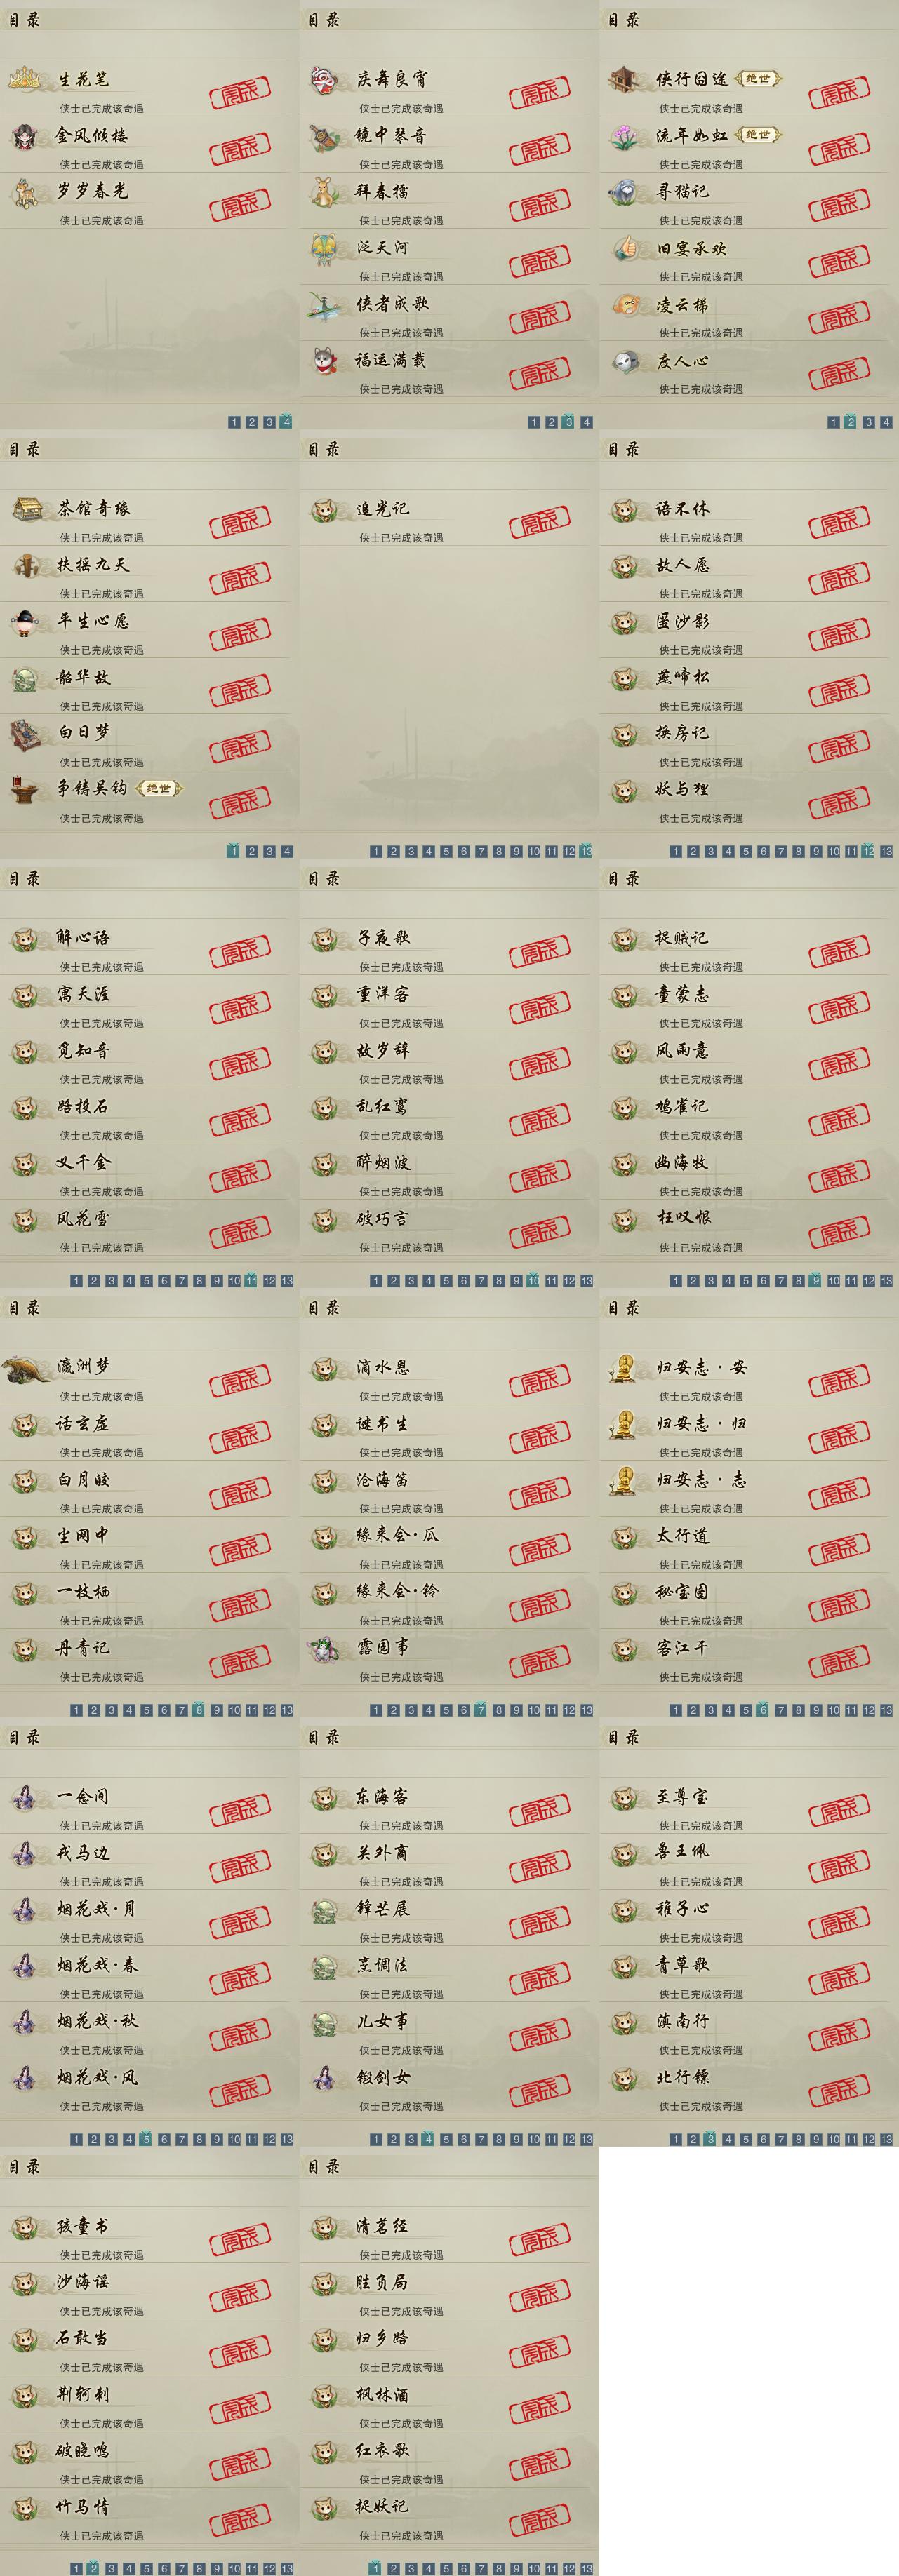899x2576 pixels.
Task: Open the anvil icon next to 争铸吴钩
Action: 25,789
